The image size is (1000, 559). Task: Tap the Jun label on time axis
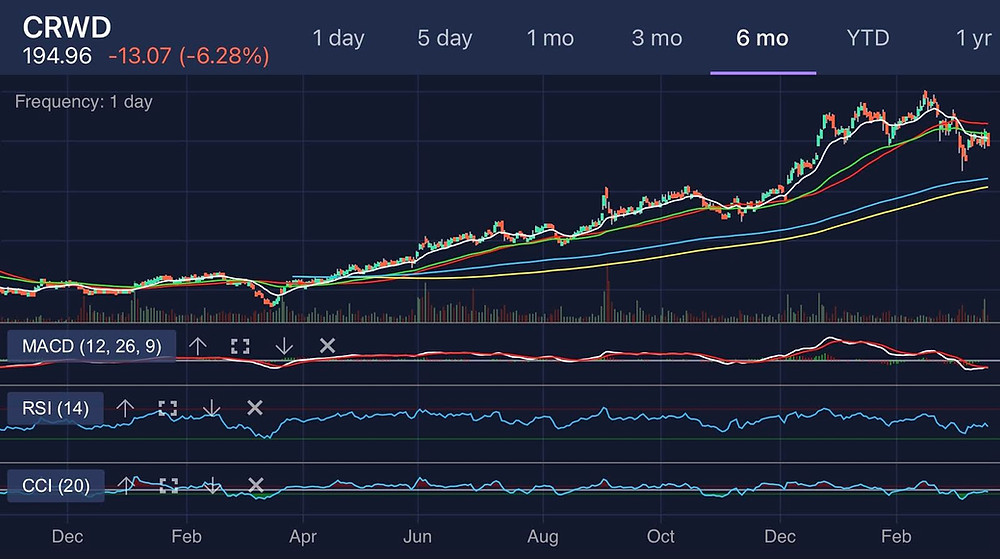click(417, 537)
